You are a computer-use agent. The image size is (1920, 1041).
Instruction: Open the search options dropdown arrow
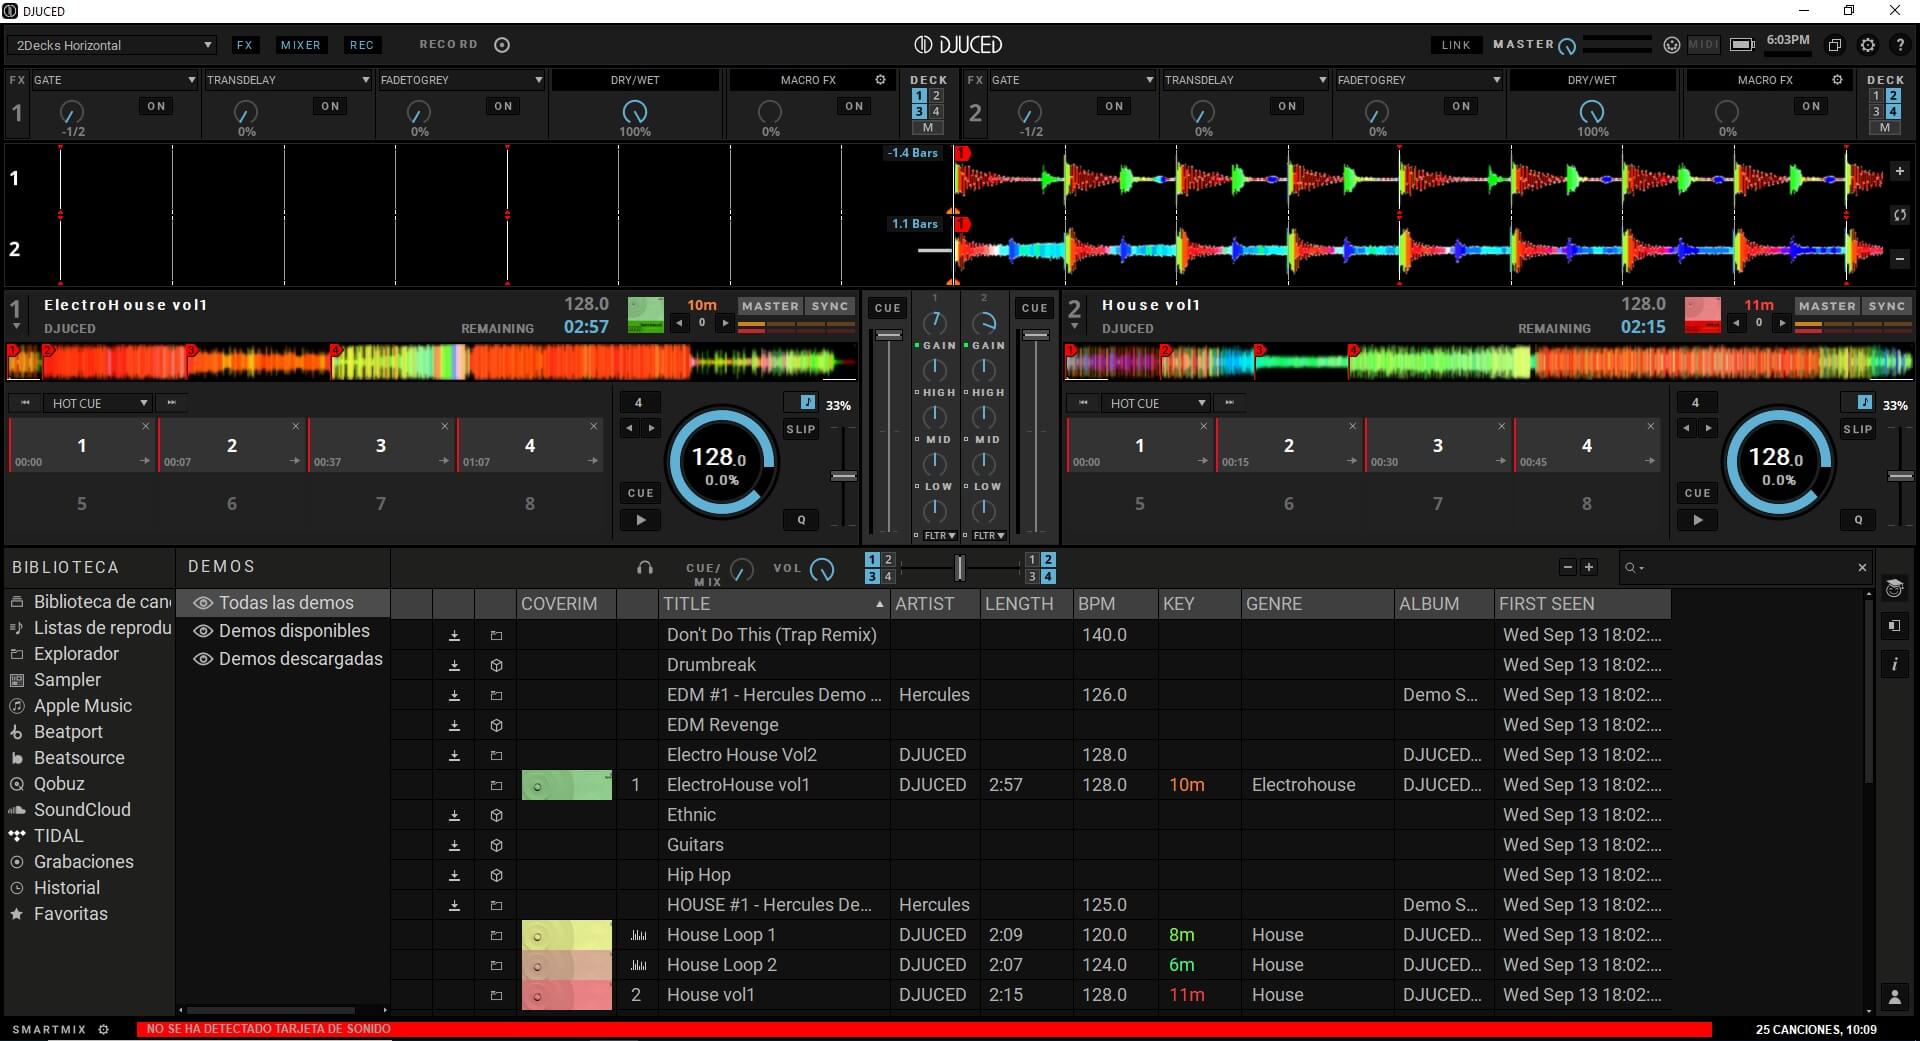[1642, 568]
